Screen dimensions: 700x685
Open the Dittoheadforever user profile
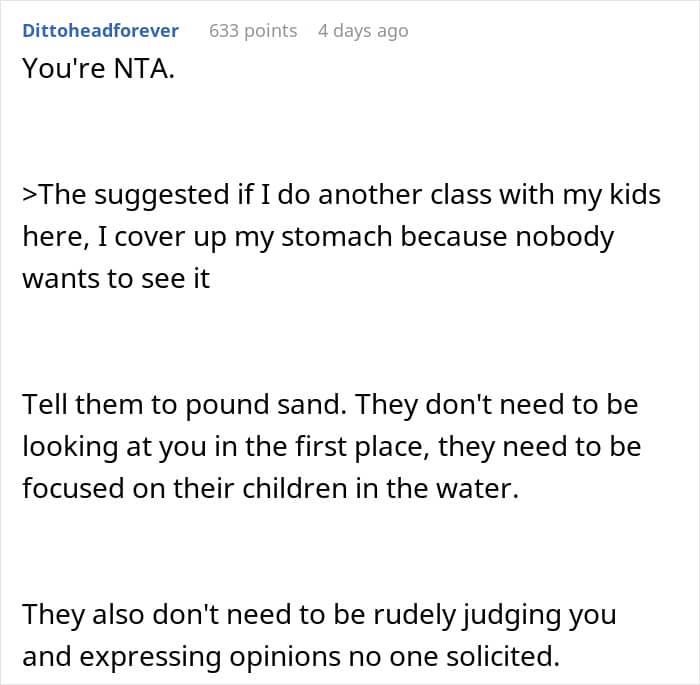pos(100,31)
